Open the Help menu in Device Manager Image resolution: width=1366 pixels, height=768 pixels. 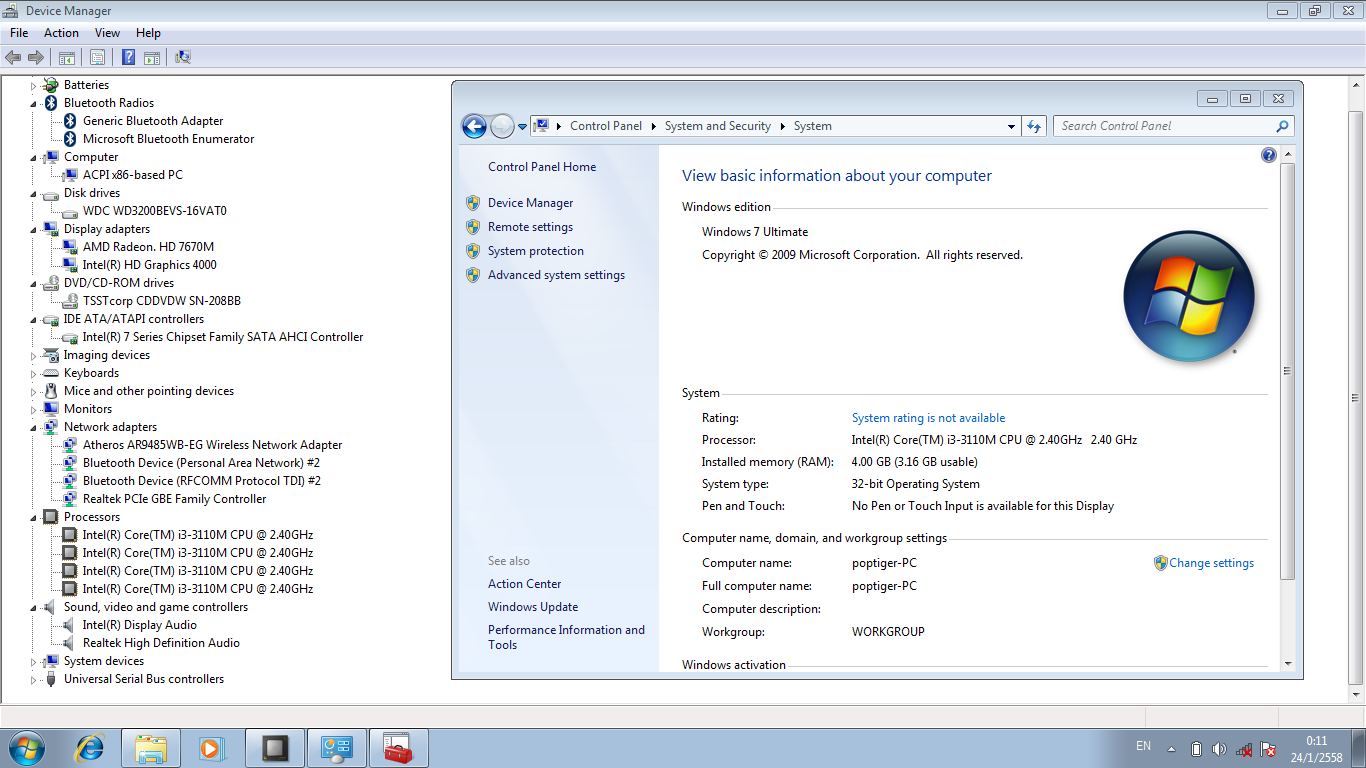148,33
